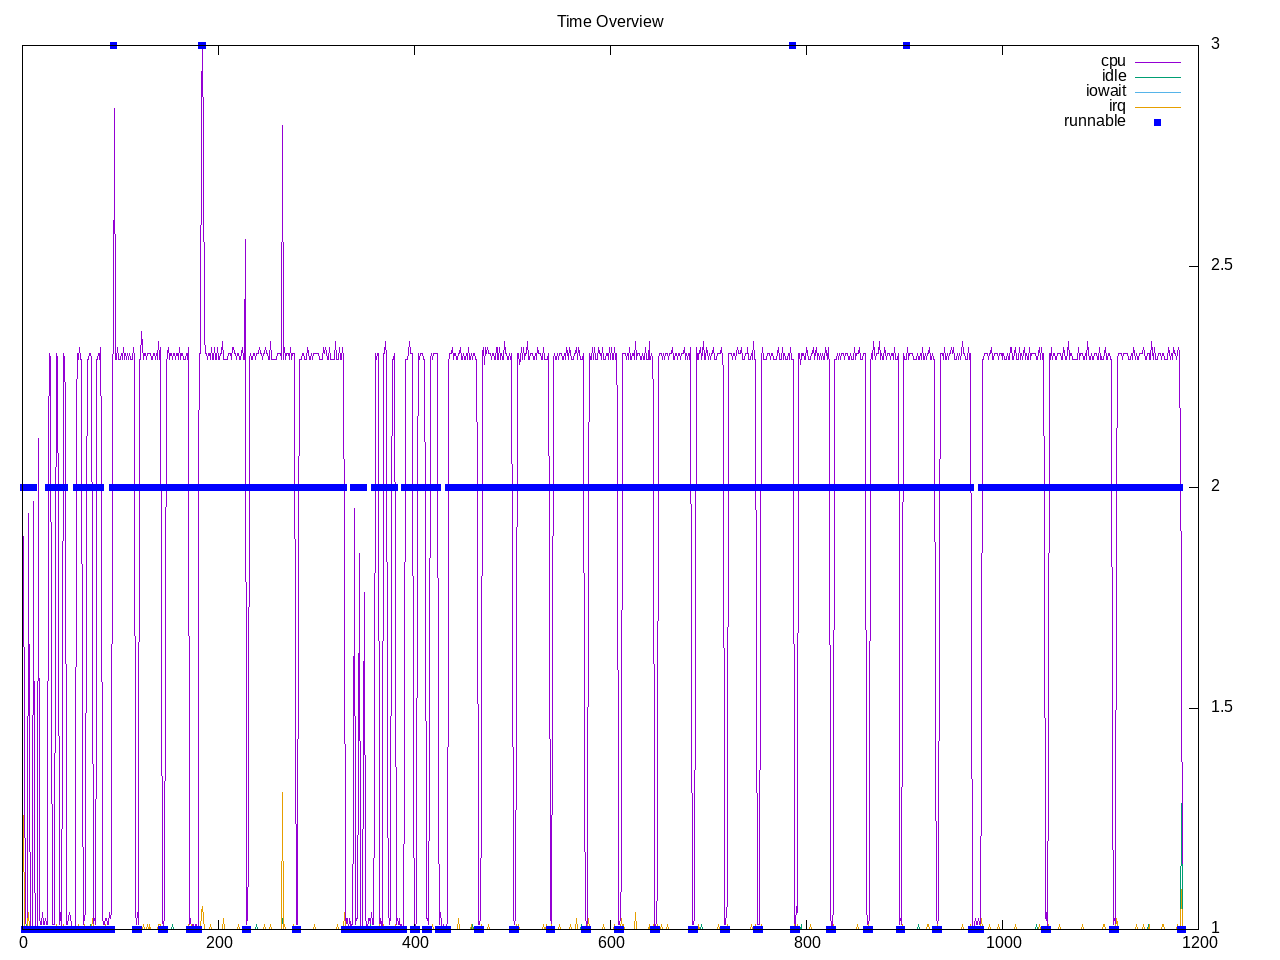This screenshot has width=1280, height=960.
Task: Click the rightmost runnable marker at the top edge
Action: point(906,45)
